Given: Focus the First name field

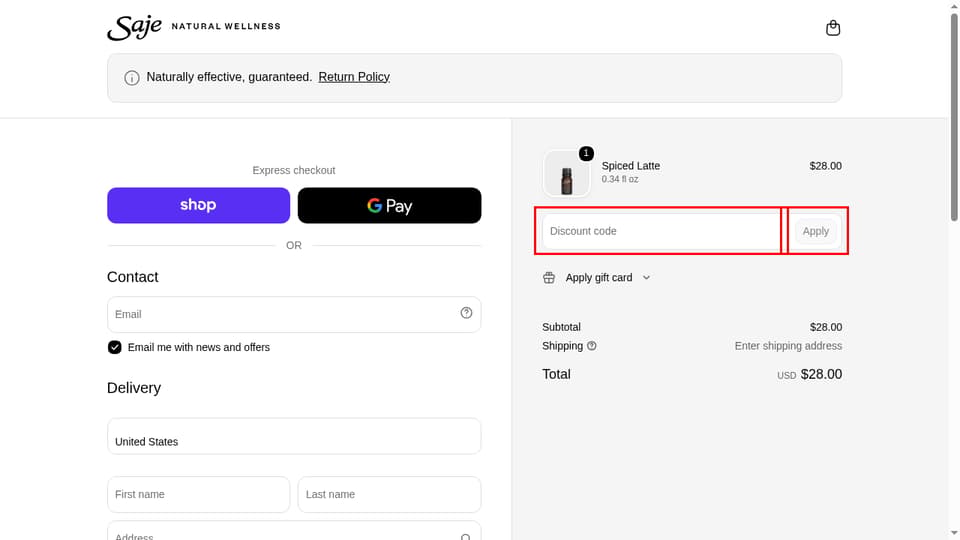Looking at the screenshot, I should point(198,494).
